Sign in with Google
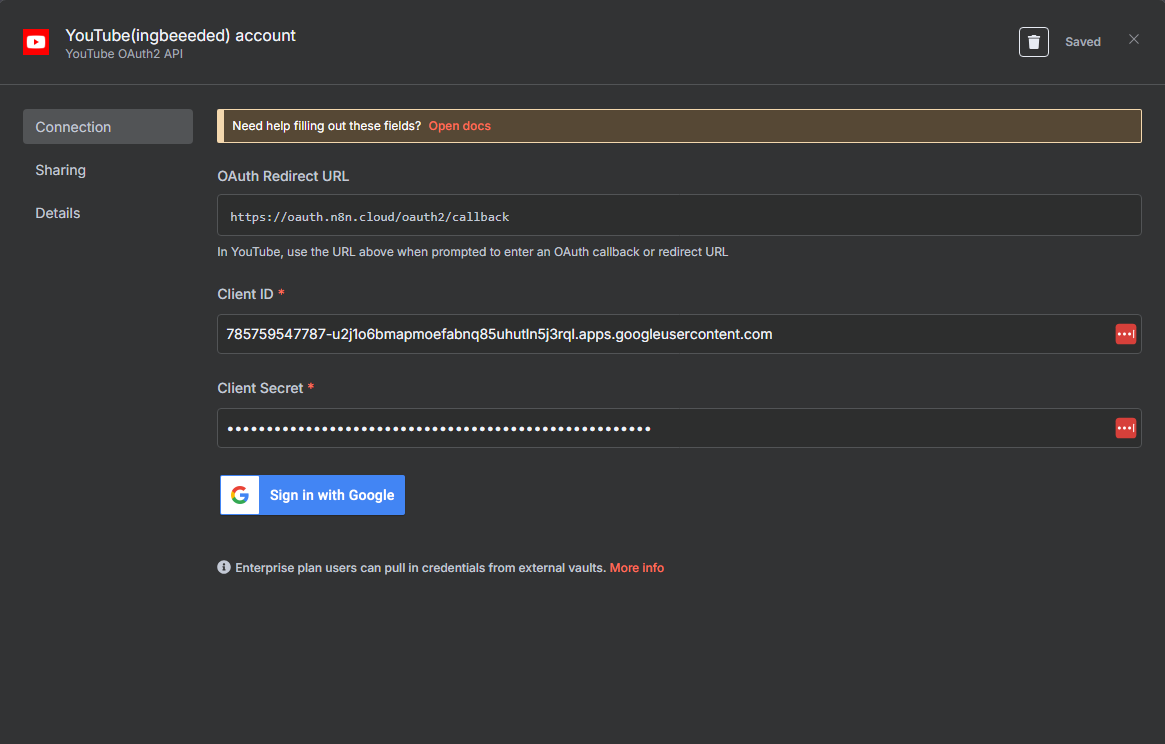The image size is (1165, 744). 313,495
